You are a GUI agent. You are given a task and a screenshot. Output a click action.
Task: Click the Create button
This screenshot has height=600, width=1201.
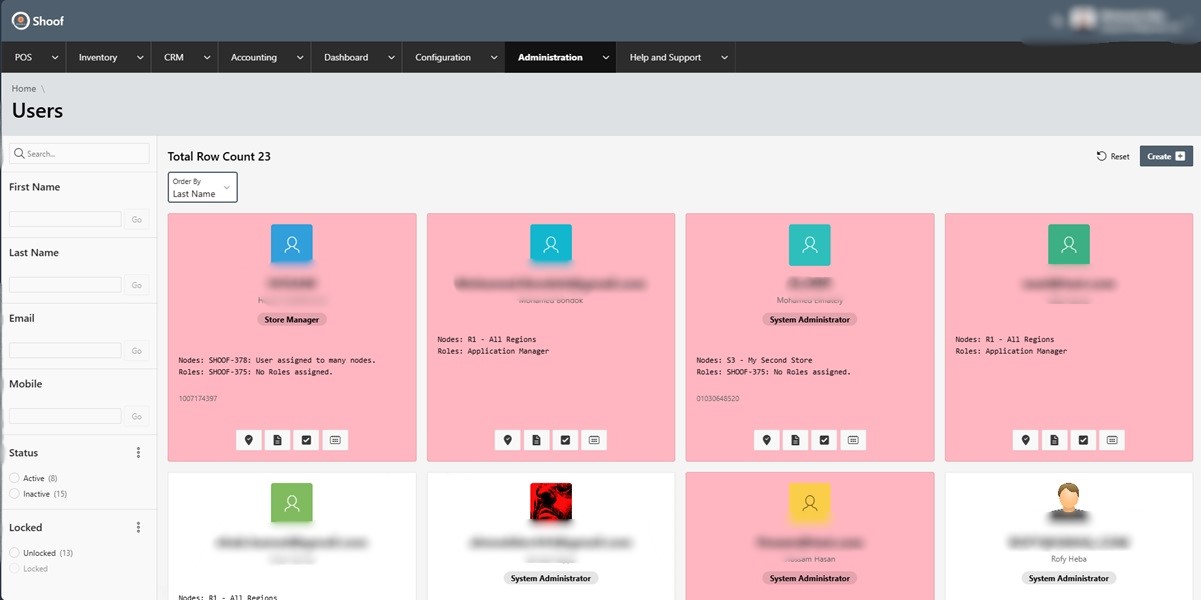tap(1166, 156)
